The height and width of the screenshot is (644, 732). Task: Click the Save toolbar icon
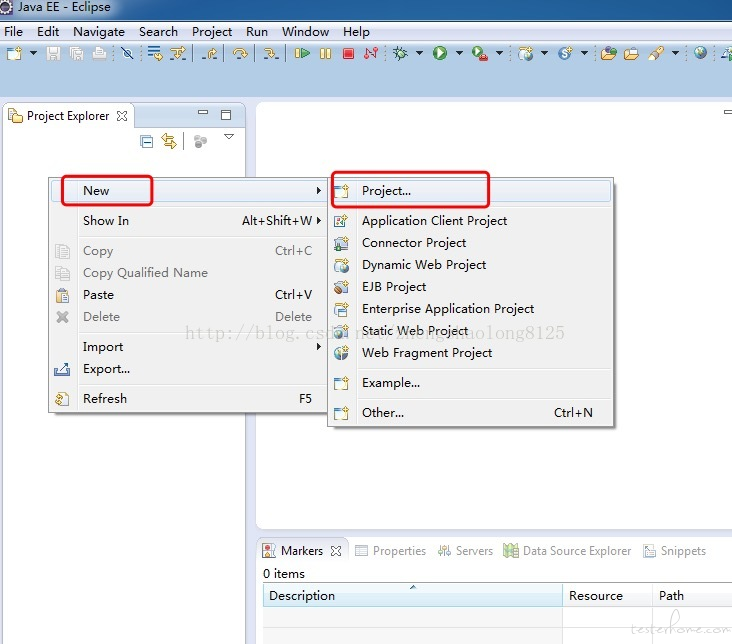tap(53, 53)
